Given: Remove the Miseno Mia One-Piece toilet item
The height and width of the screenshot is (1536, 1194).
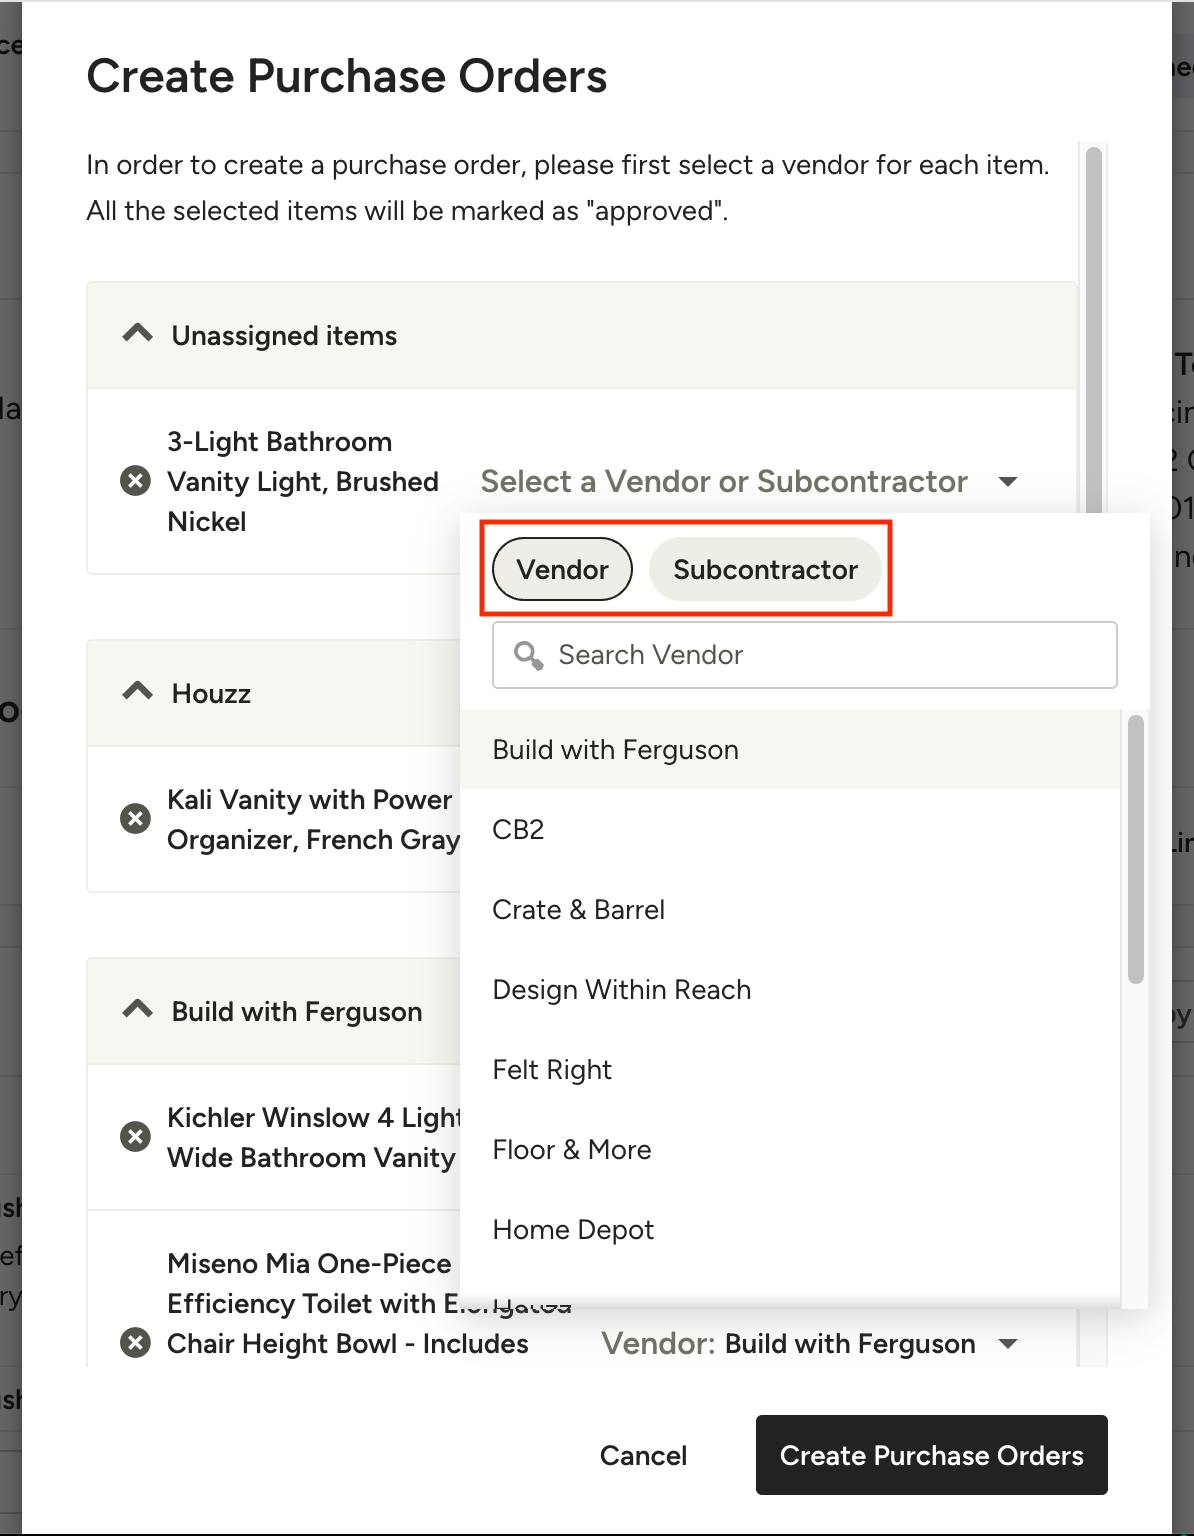Looking at the screenshot, I should click(x=135, y=1343).
